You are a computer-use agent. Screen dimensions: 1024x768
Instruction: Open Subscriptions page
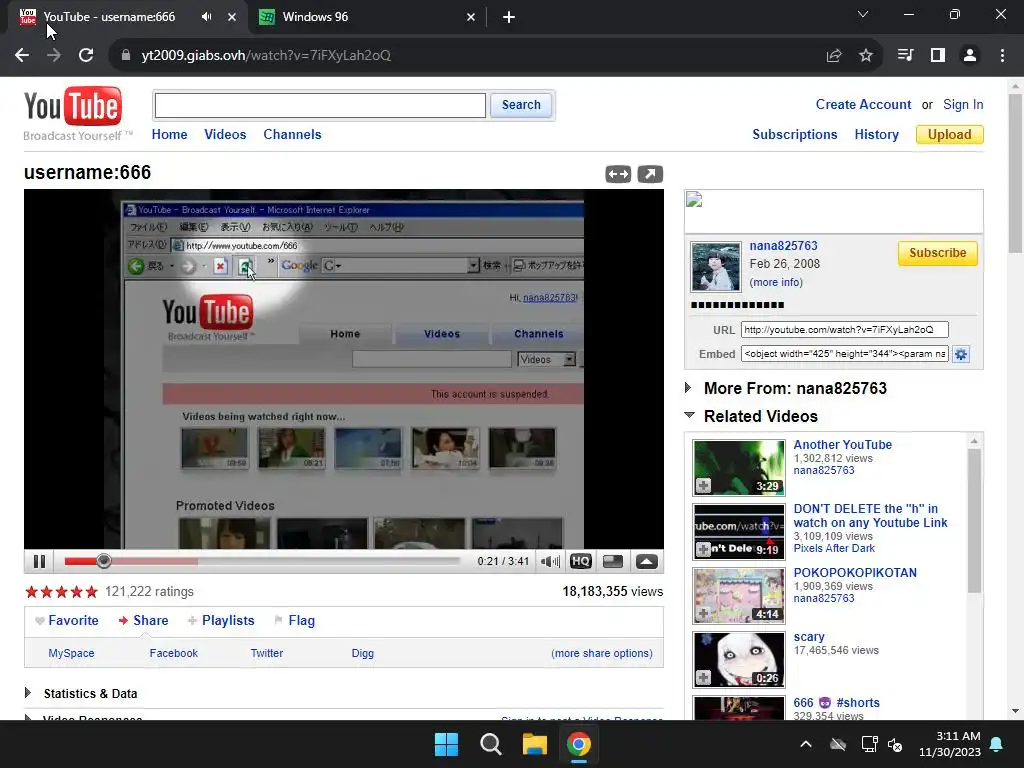(794, 135)
